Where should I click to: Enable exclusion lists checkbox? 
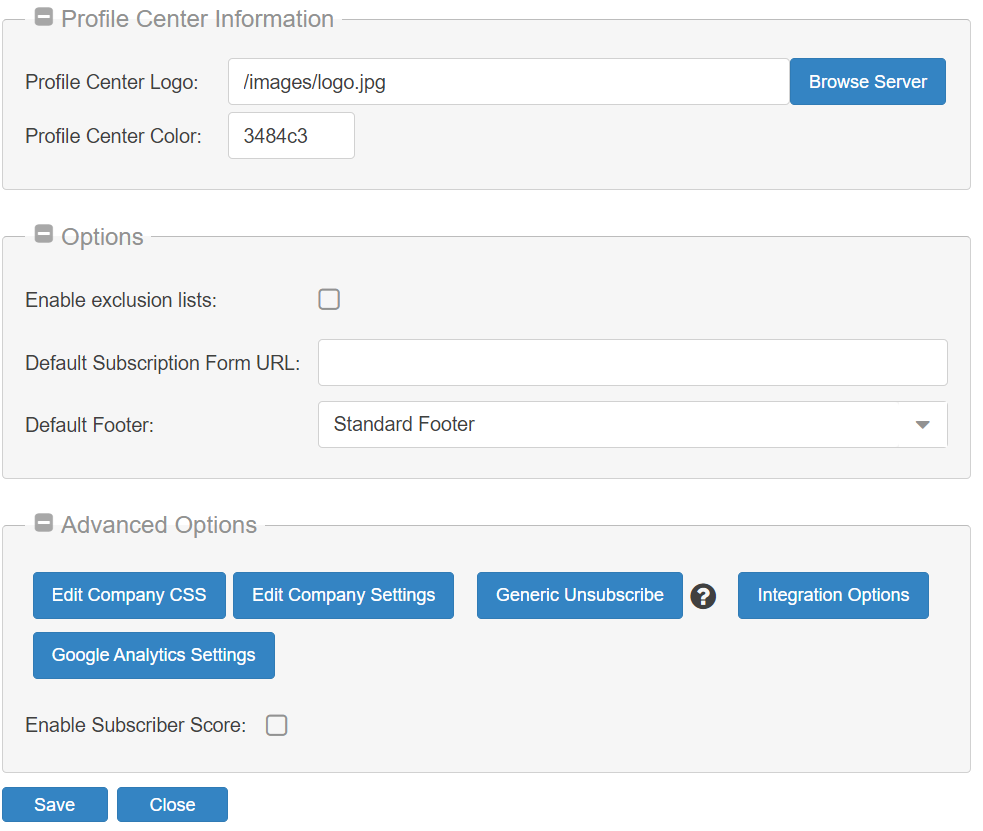tap(329, 300)
